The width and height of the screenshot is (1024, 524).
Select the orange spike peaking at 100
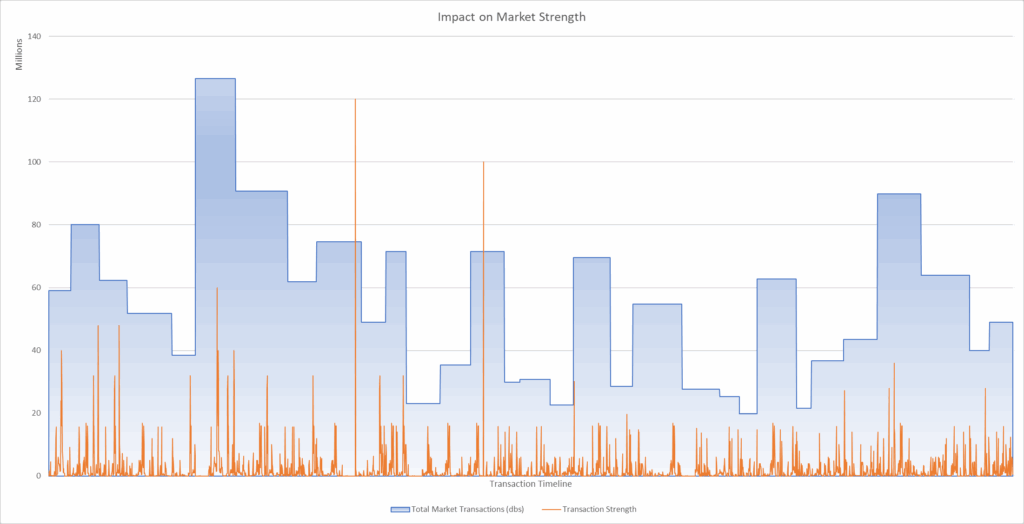[483, 200]
